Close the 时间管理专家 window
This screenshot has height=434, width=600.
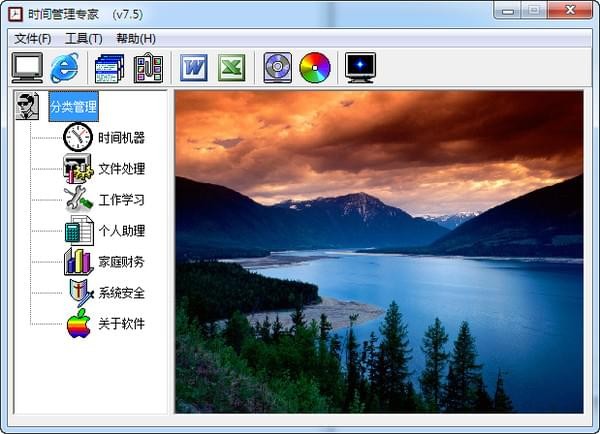570,10
